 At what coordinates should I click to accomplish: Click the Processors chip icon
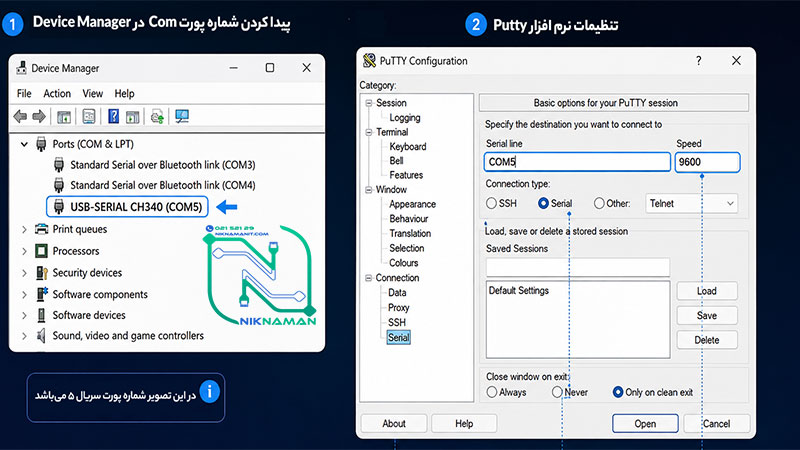(x=41, y=251)
